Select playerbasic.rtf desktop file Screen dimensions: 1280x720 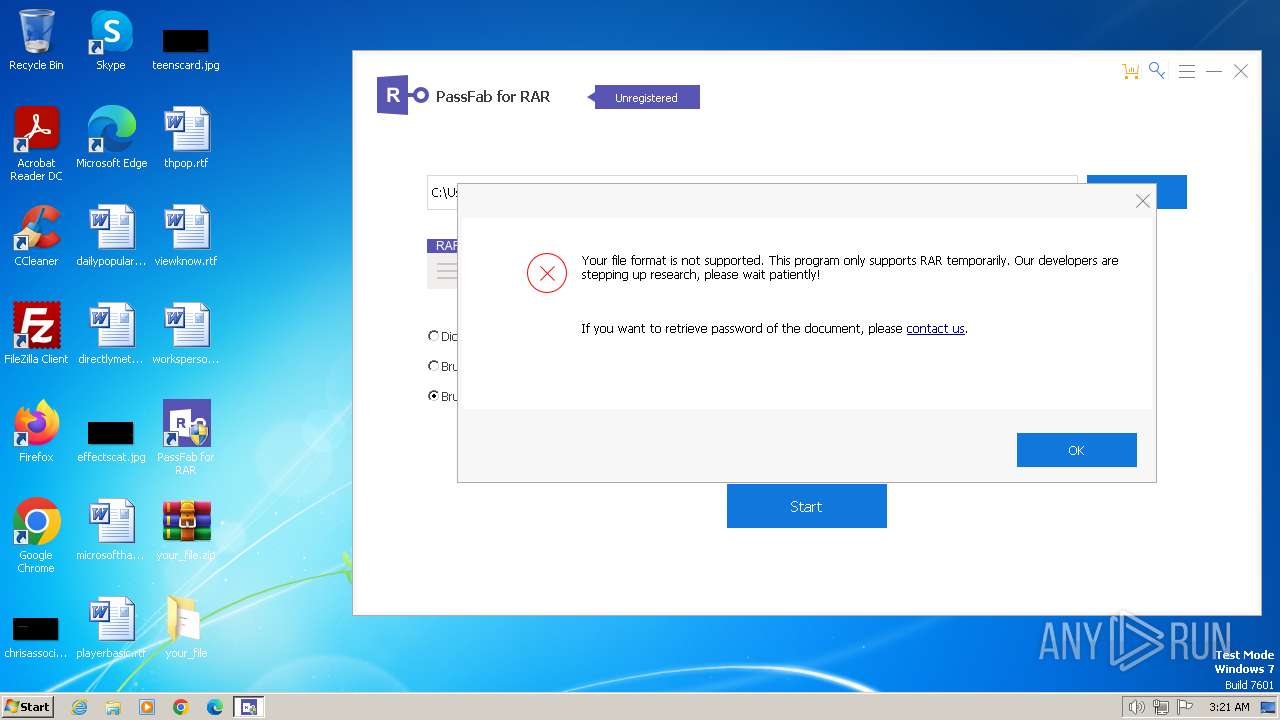(111, 628)
